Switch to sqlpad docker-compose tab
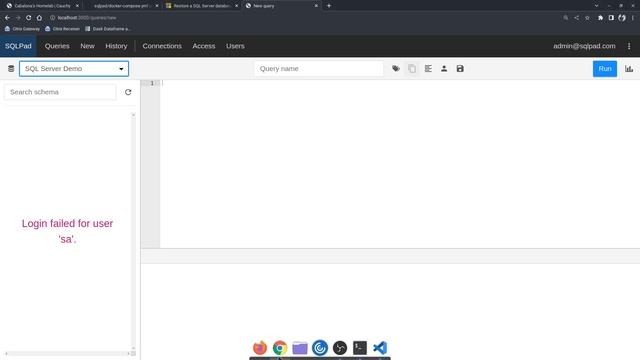The width and height of the screenshot is (640, 360). tap(121, 6)
